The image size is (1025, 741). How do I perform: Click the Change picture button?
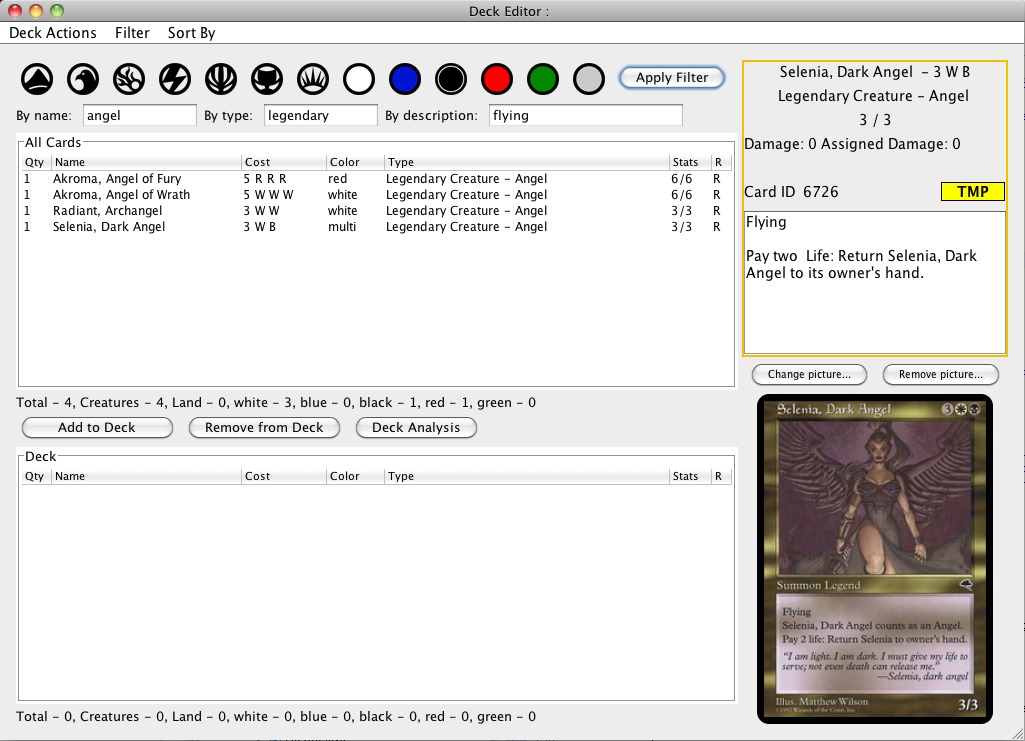pyautogui.click(x=809, y=374)
